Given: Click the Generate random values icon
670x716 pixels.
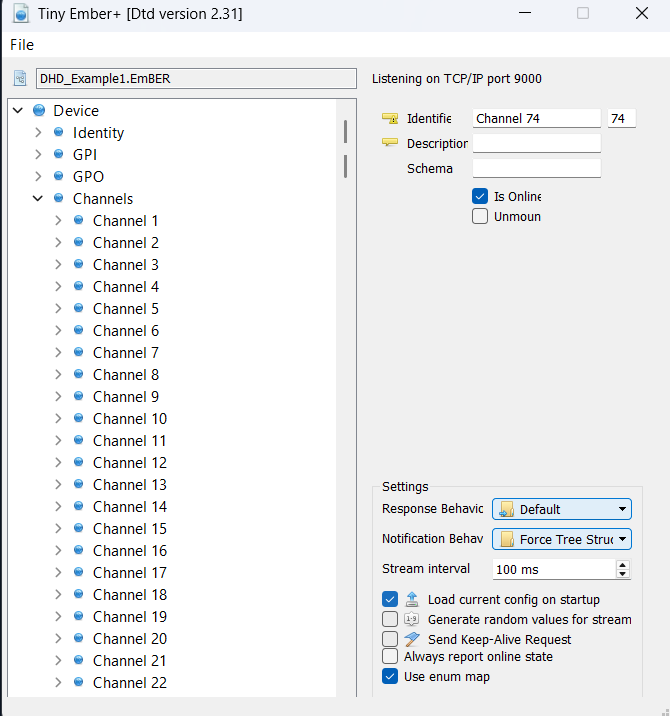Looking at the screenshot, I should pos(411,619).
